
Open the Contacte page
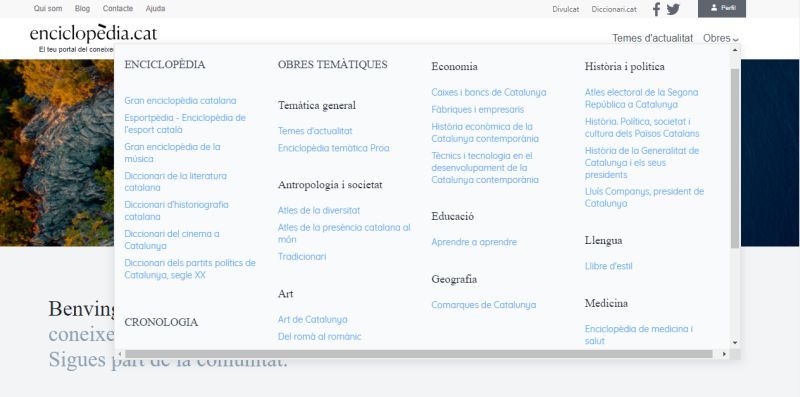pyautogui.click(x=118, y=9)
